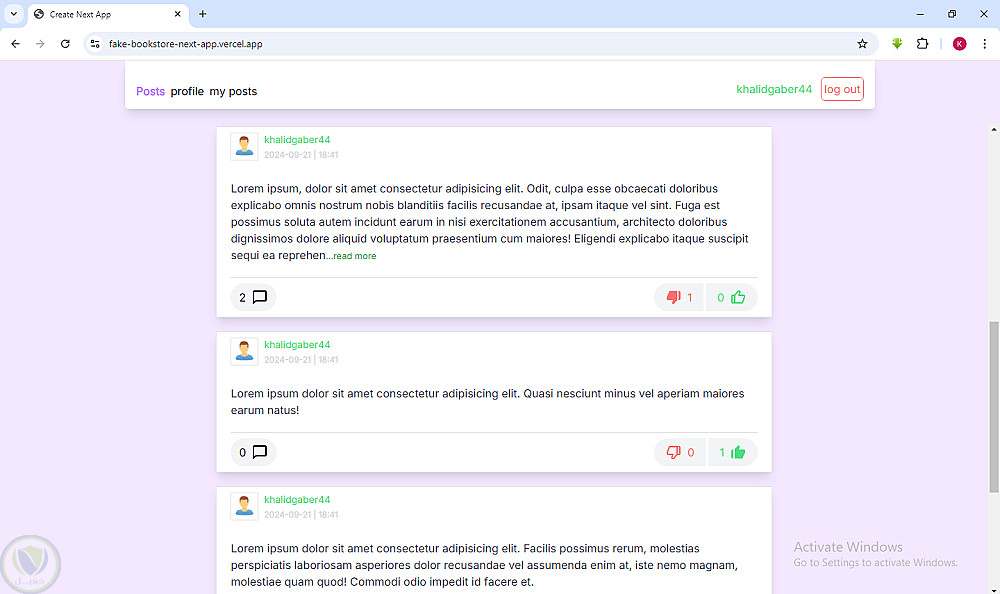Click the dislike count '1' on first post
Screen dimensions: 1000x594
point(689,297)
